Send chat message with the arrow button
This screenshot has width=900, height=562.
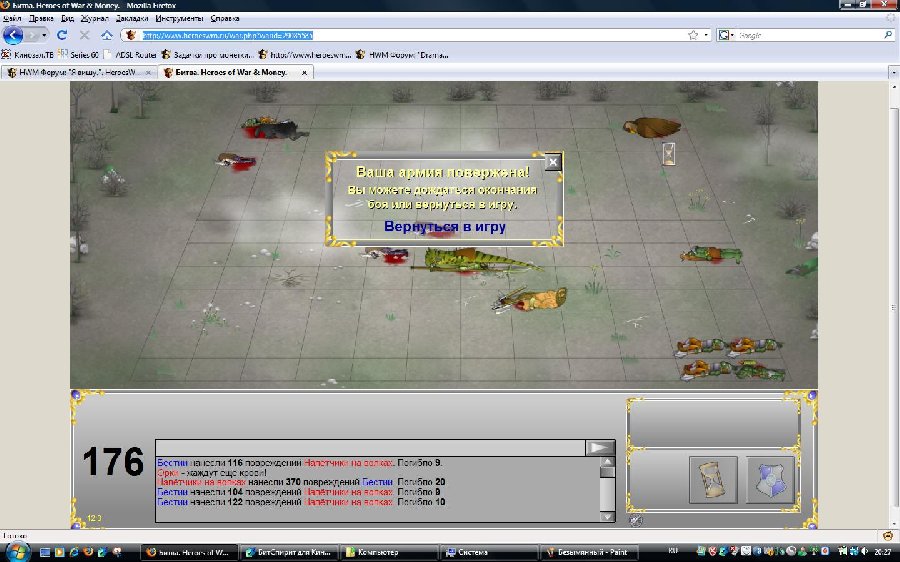click(600, 448)
